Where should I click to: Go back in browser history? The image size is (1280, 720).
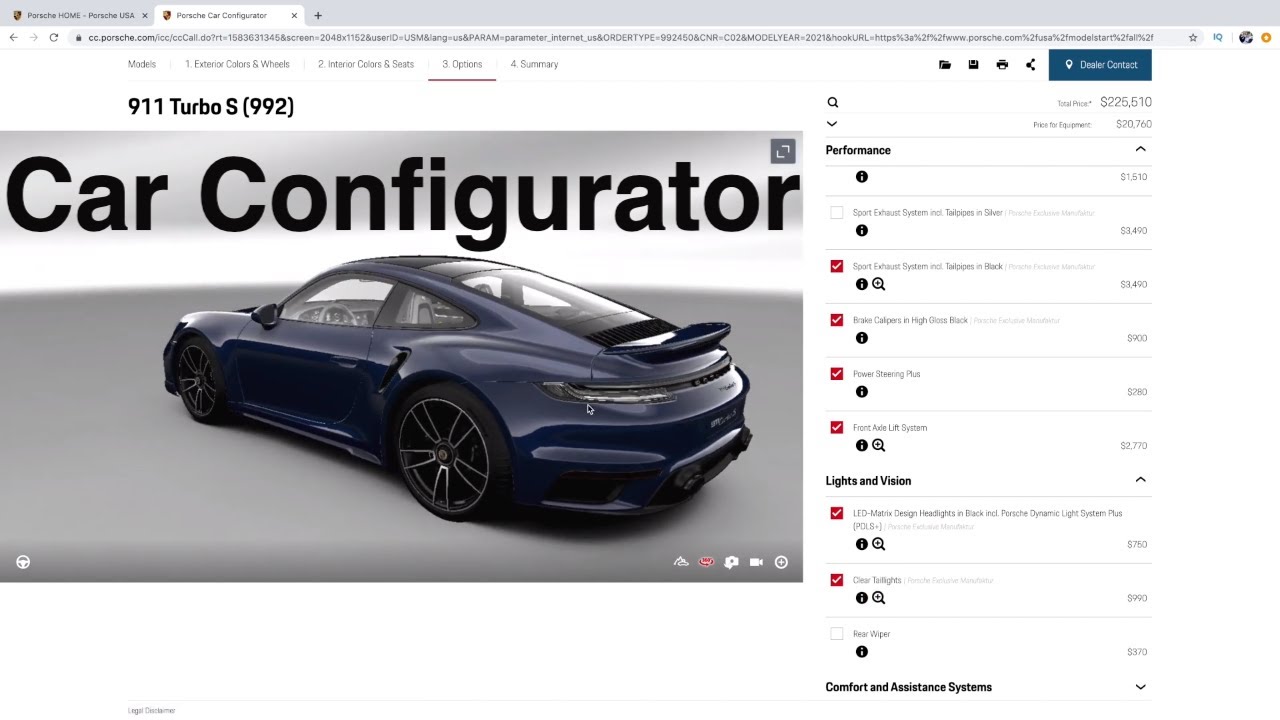[x=13, y=37]
